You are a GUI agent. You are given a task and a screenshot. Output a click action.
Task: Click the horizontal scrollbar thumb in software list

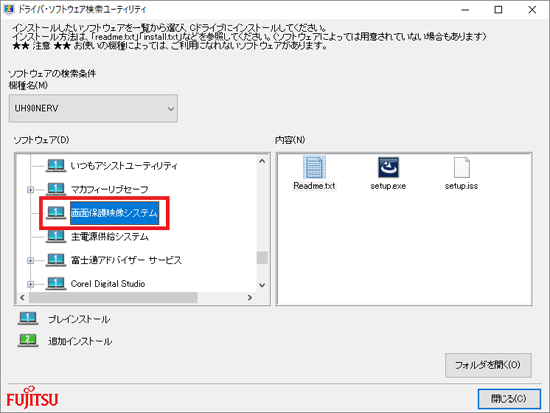coord(113,298)
